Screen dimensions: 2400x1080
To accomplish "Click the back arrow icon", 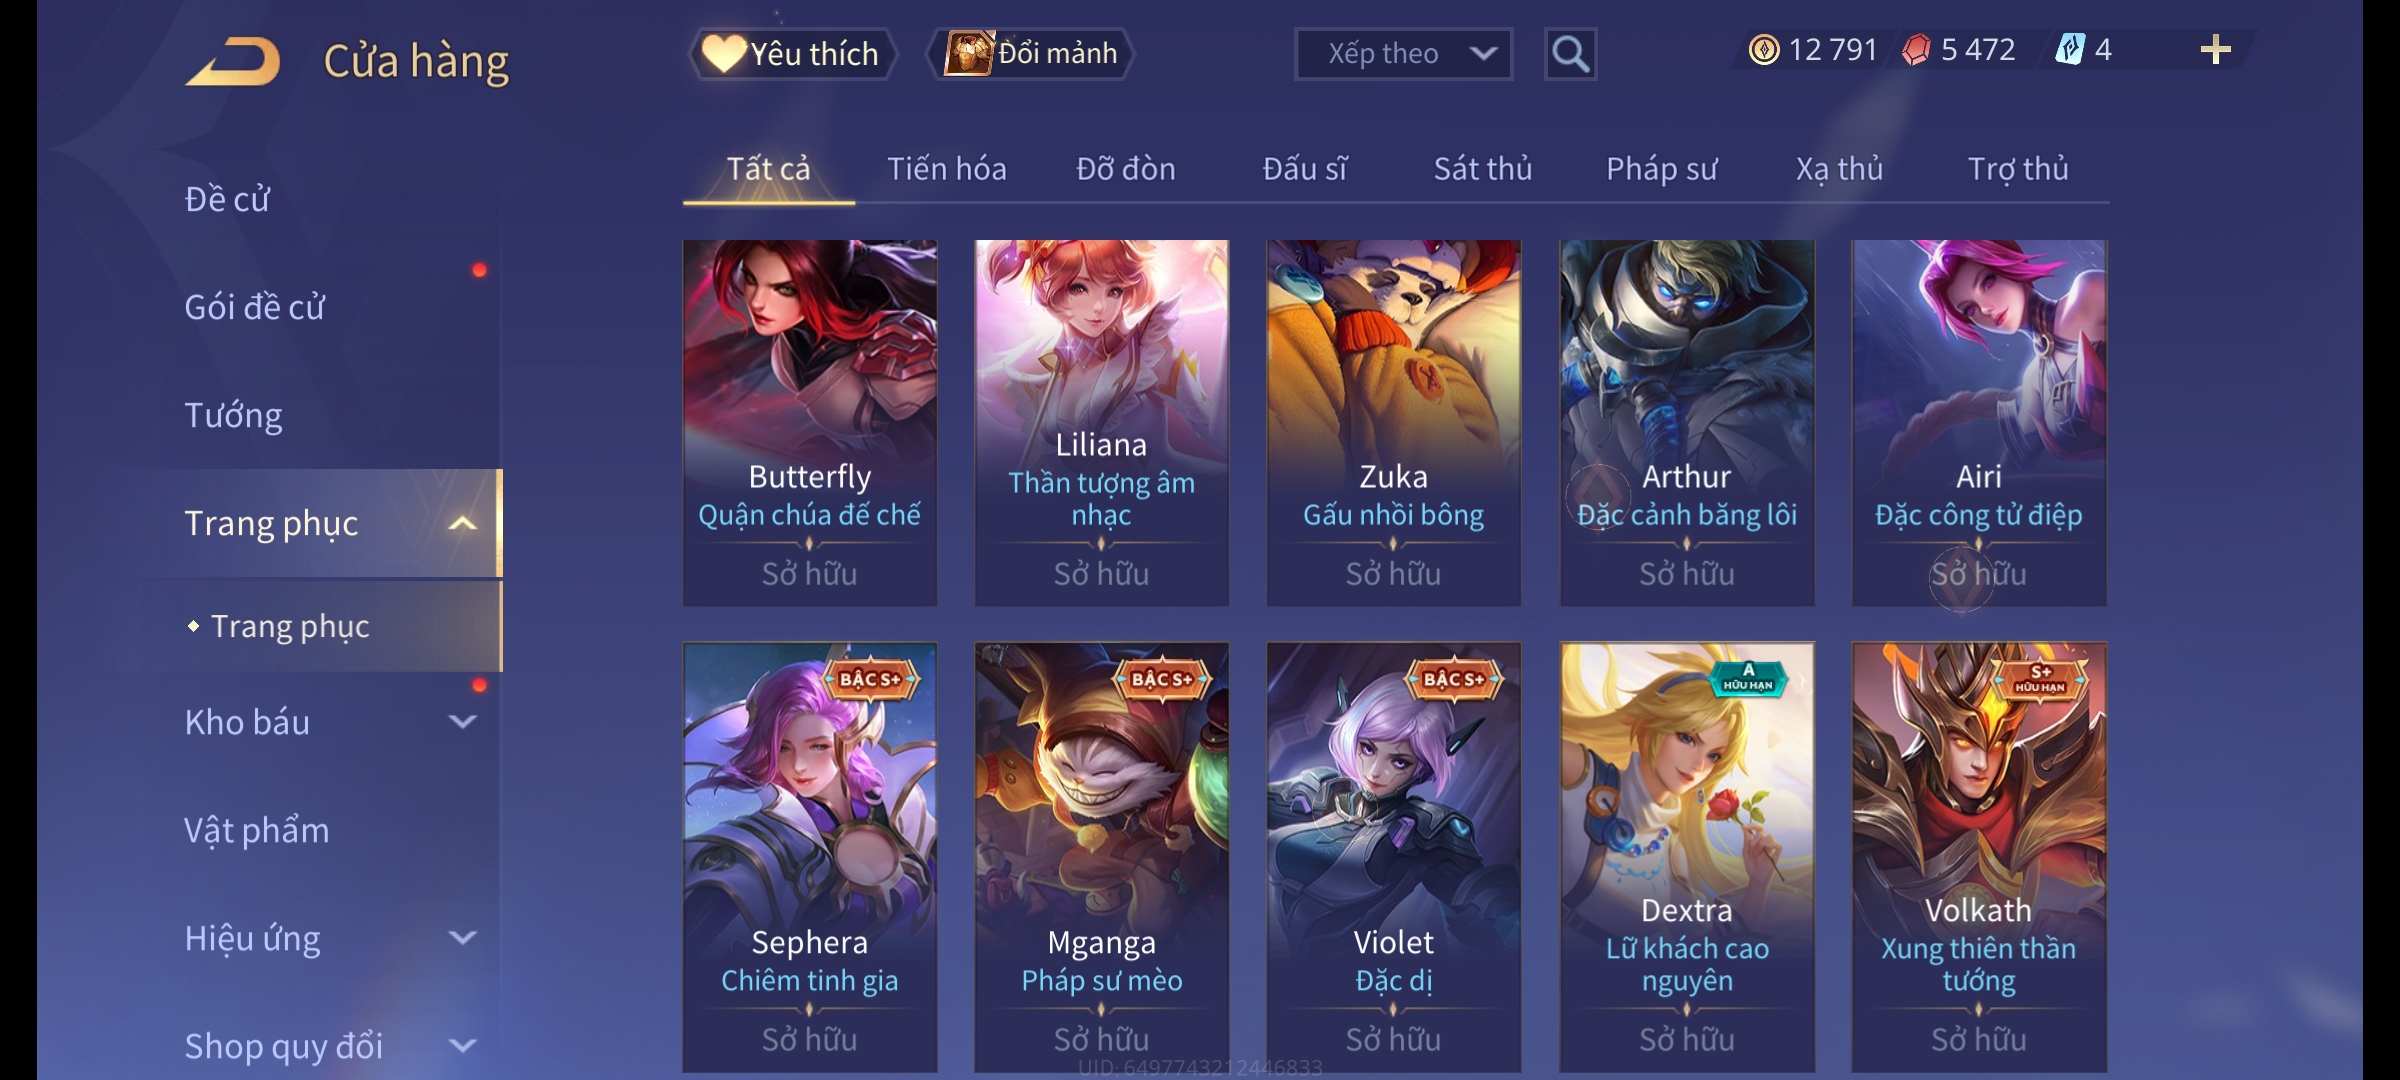I will pyautogui.click(x=233, y=62).
